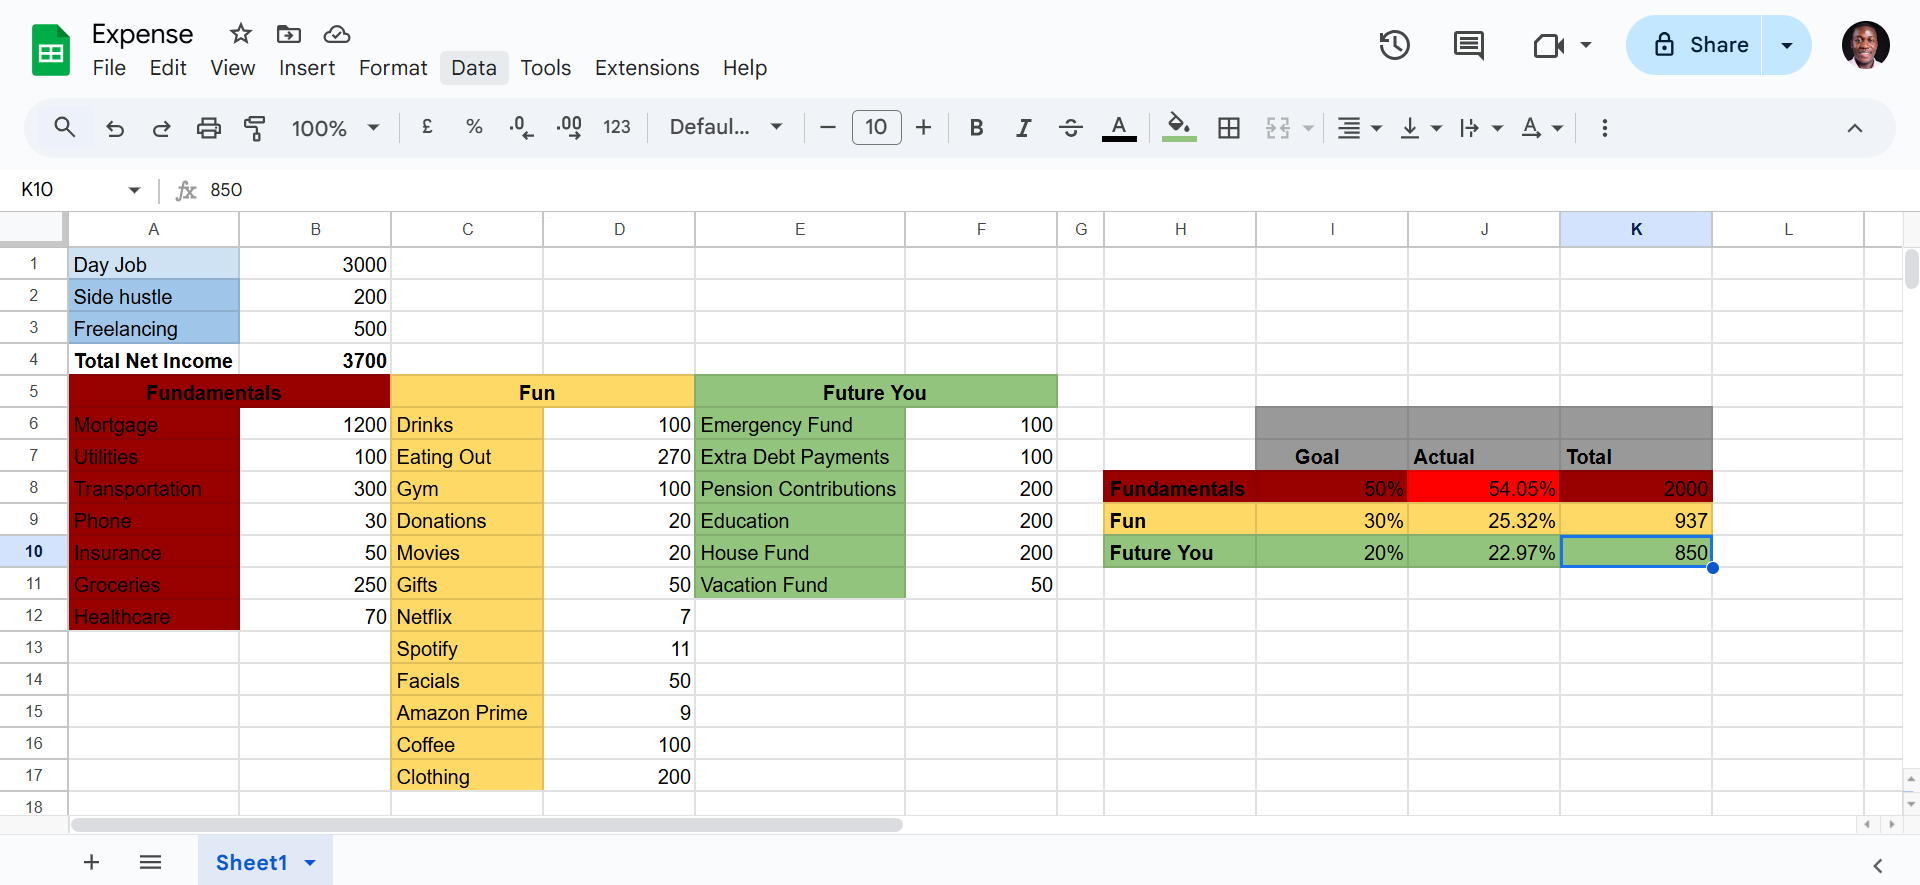Format as currency with pound icon
1920x885 pixels.
pos(427,127)
